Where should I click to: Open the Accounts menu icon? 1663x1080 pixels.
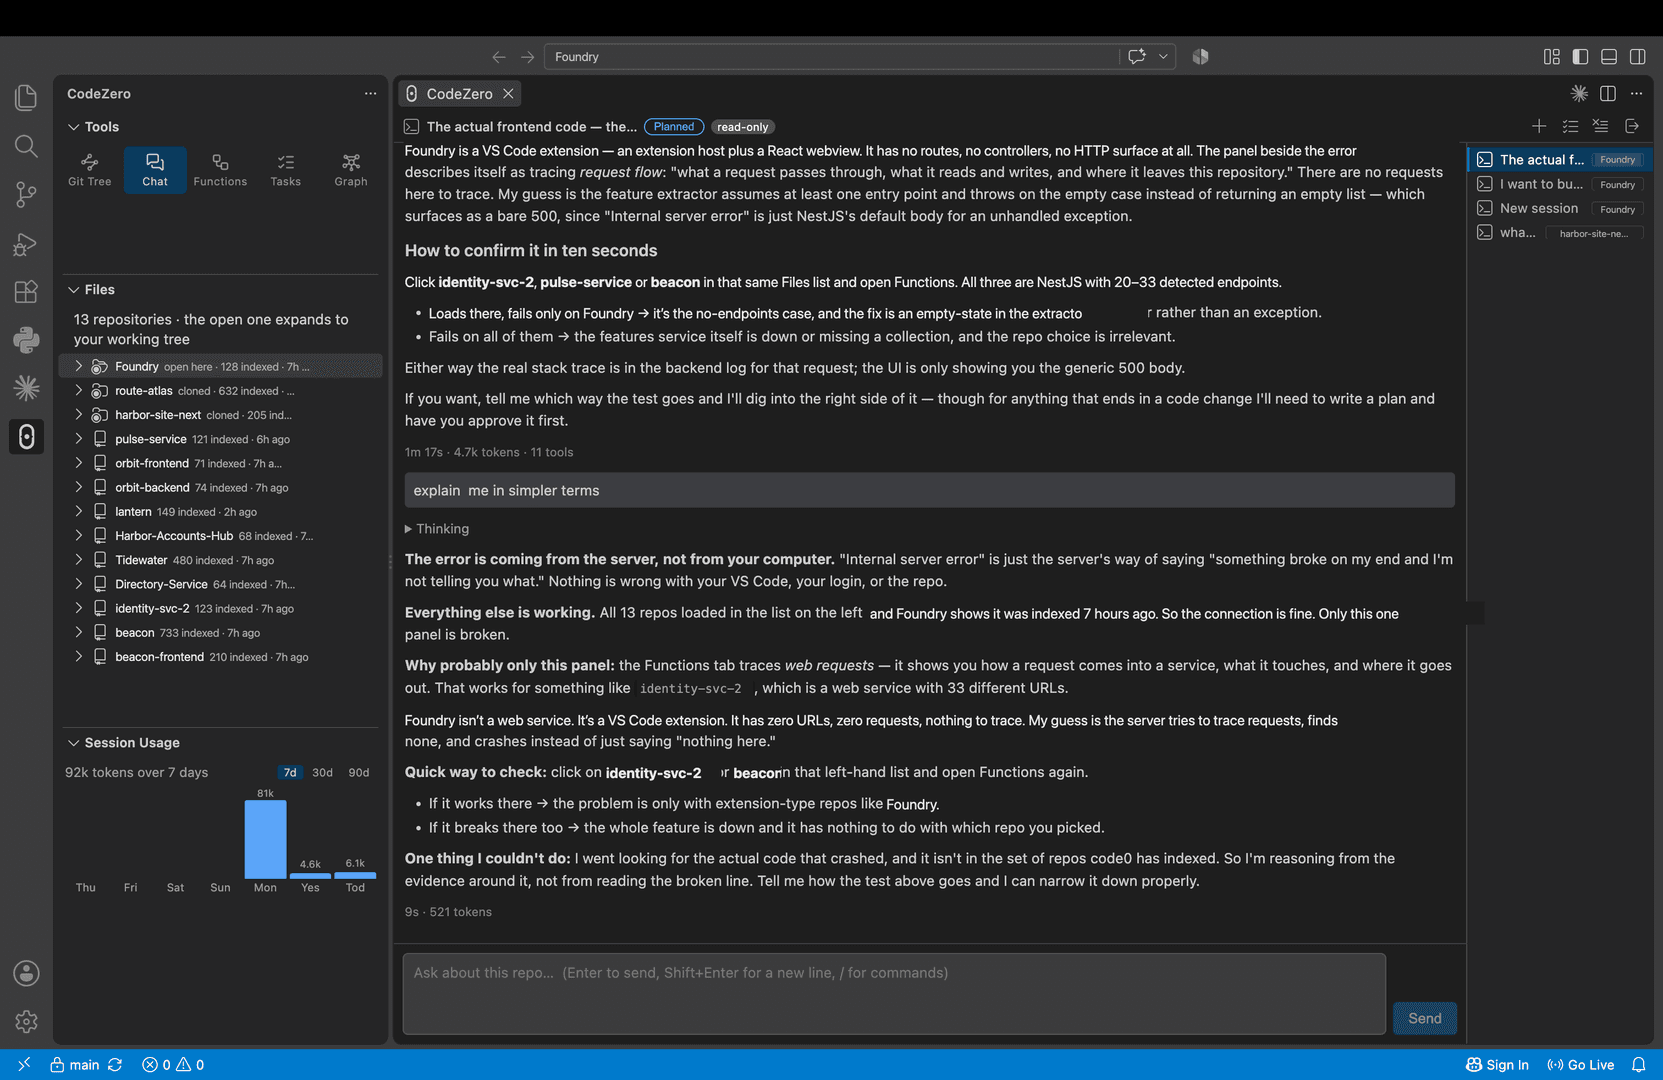(x=26, y=973)
